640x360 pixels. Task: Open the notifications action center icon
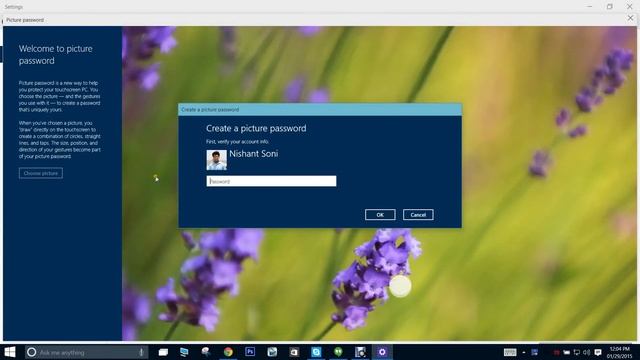tap(598, 352)
